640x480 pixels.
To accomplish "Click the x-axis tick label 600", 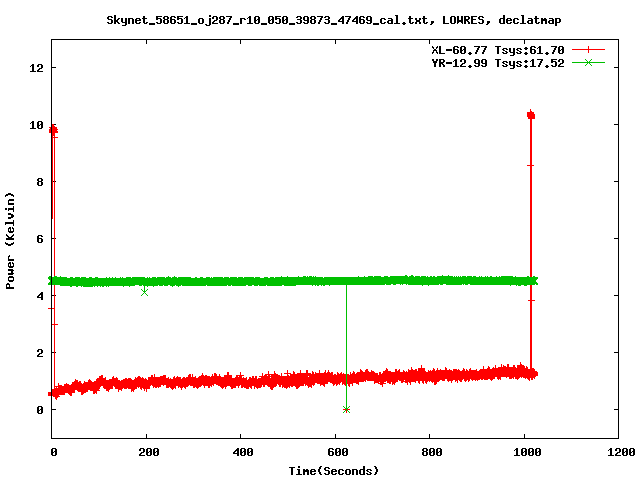I will point(338,452).
